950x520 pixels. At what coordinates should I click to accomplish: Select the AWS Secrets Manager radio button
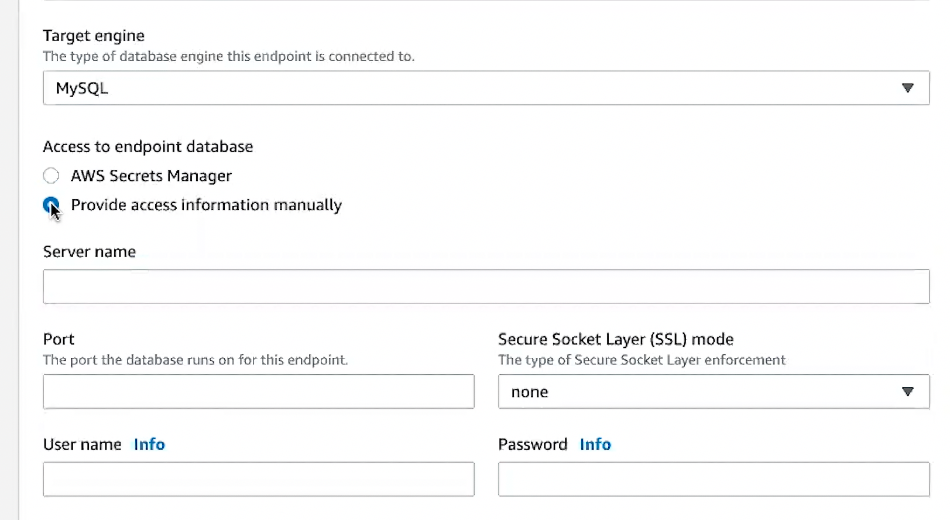coord(51,176)
